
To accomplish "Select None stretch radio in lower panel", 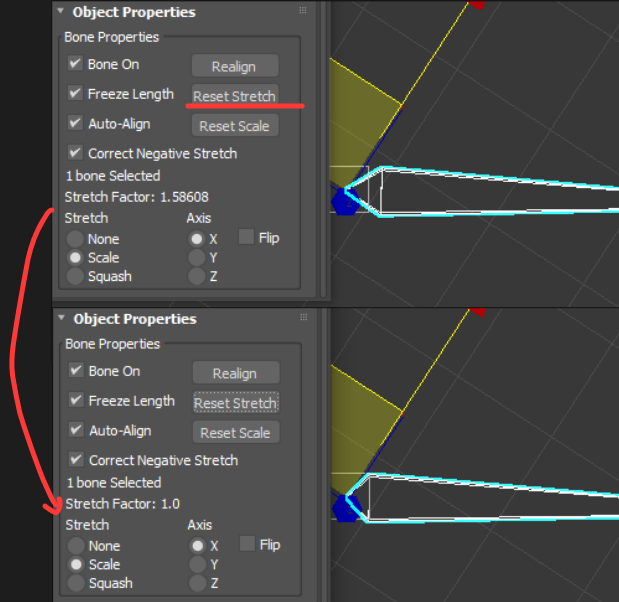I will [x=76, y=546].
